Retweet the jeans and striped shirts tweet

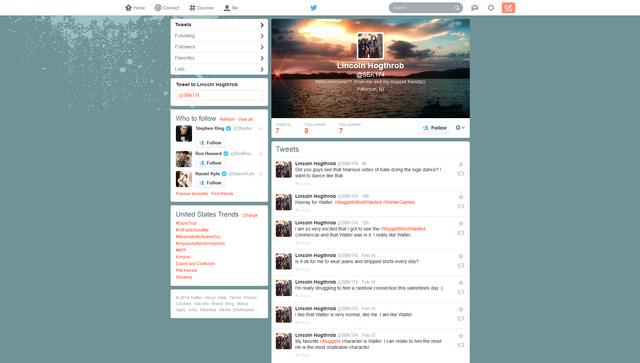click(461, 265)
